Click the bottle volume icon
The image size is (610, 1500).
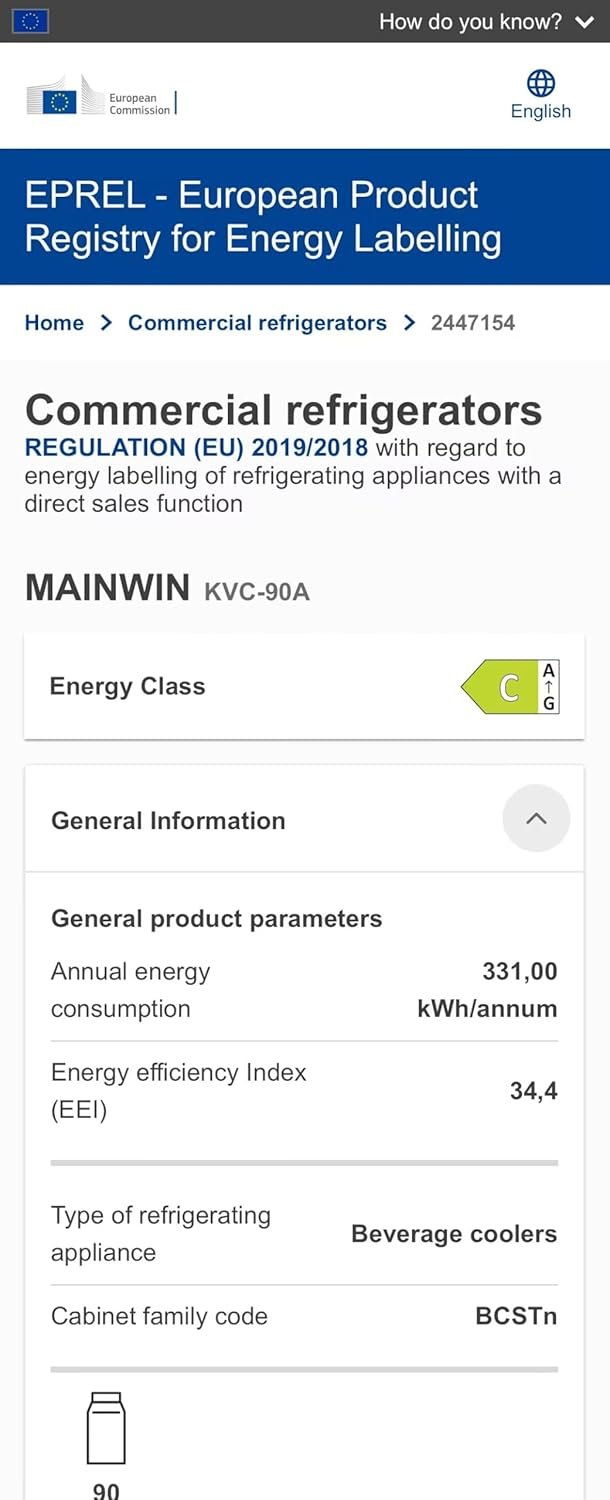(106, 1427)
